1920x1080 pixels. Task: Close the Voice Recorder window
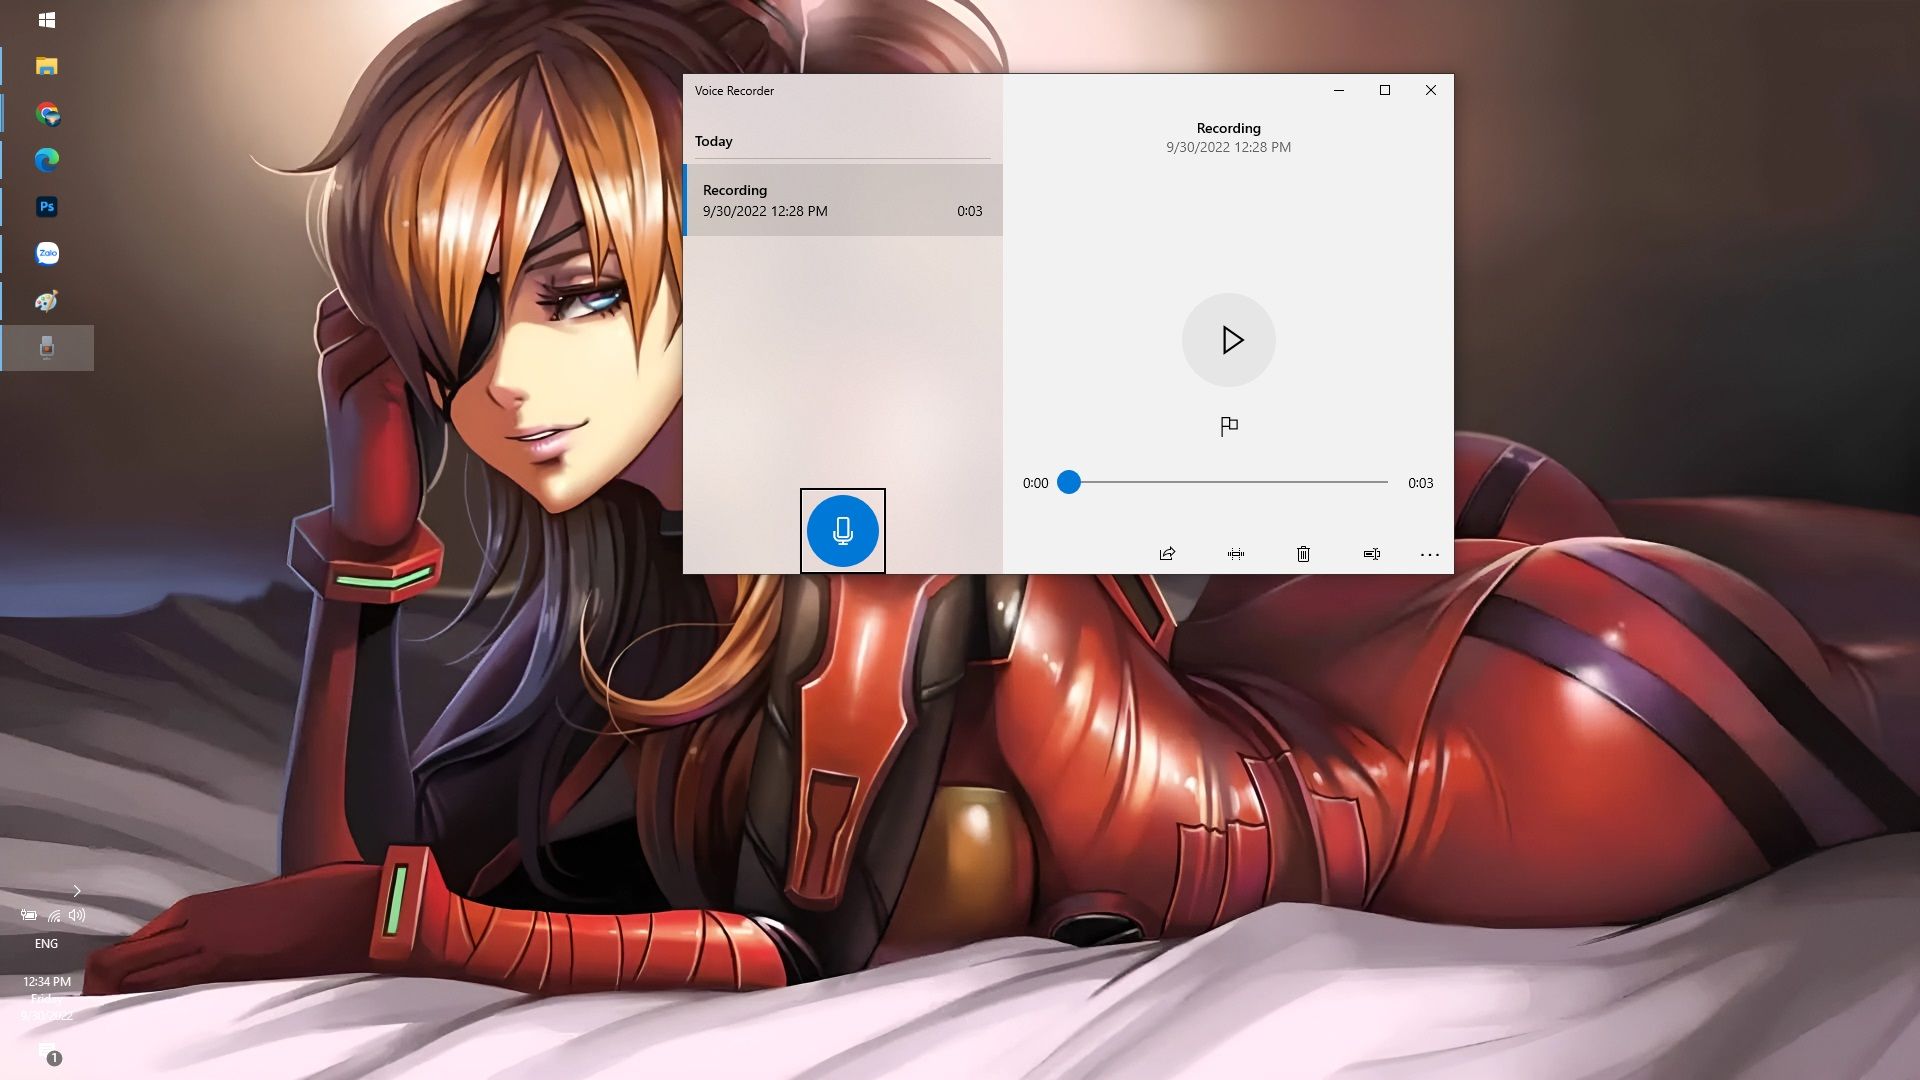coord(1431,90)
